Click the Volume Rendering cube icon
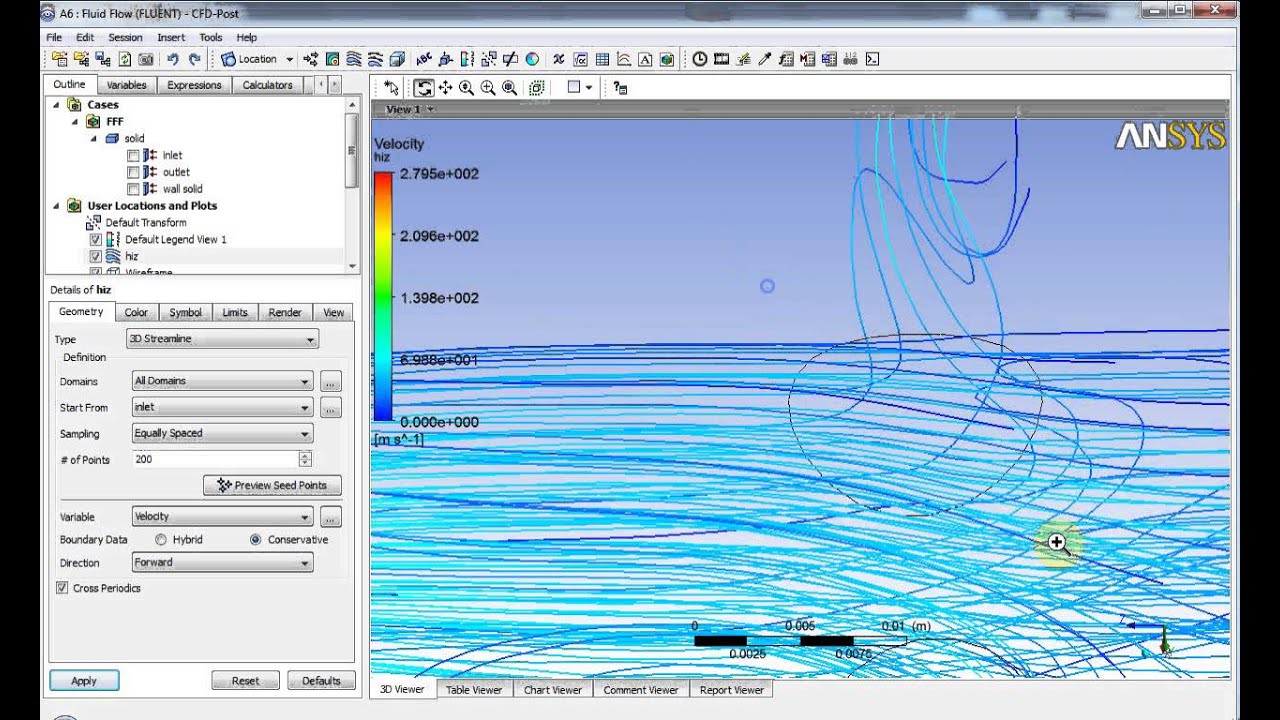 (x=397, y=59)
